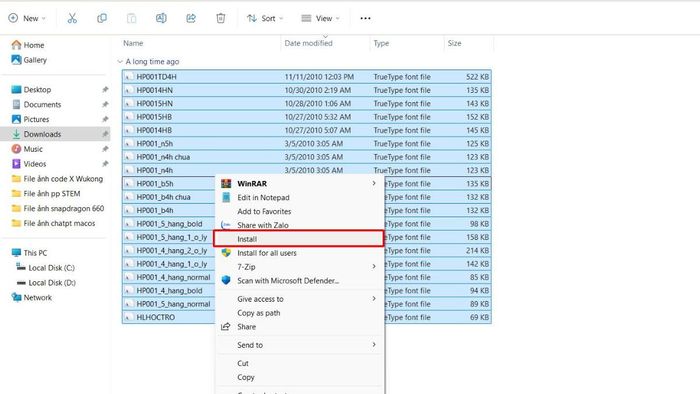Viewport: 700px width, 394px height.
Task: Open the See more (three dots) menu
Action: coord(365,18)
